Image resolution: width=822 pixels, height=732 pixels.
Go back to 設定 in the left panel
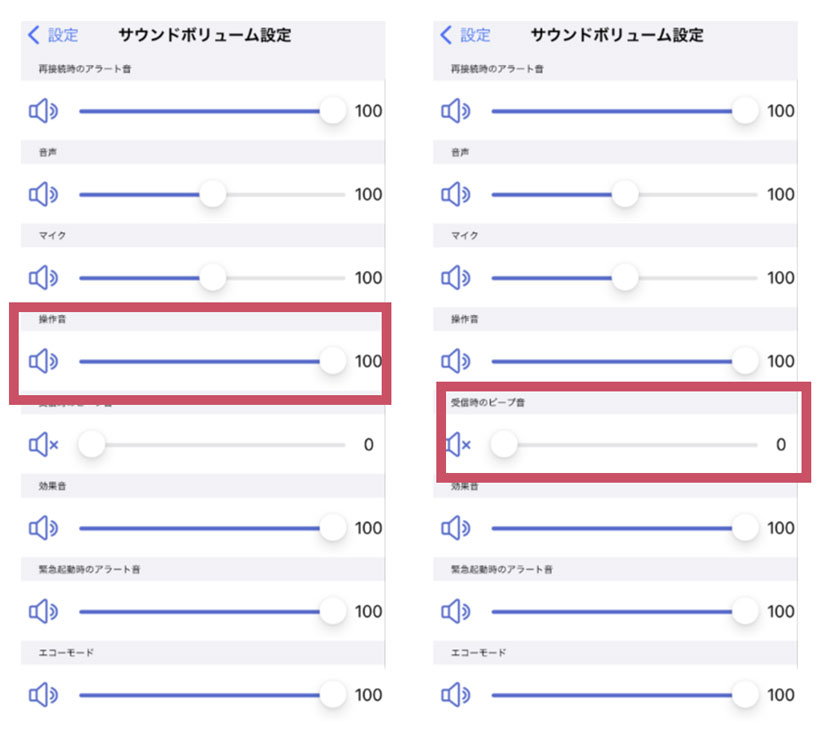(x=54, y=35)
